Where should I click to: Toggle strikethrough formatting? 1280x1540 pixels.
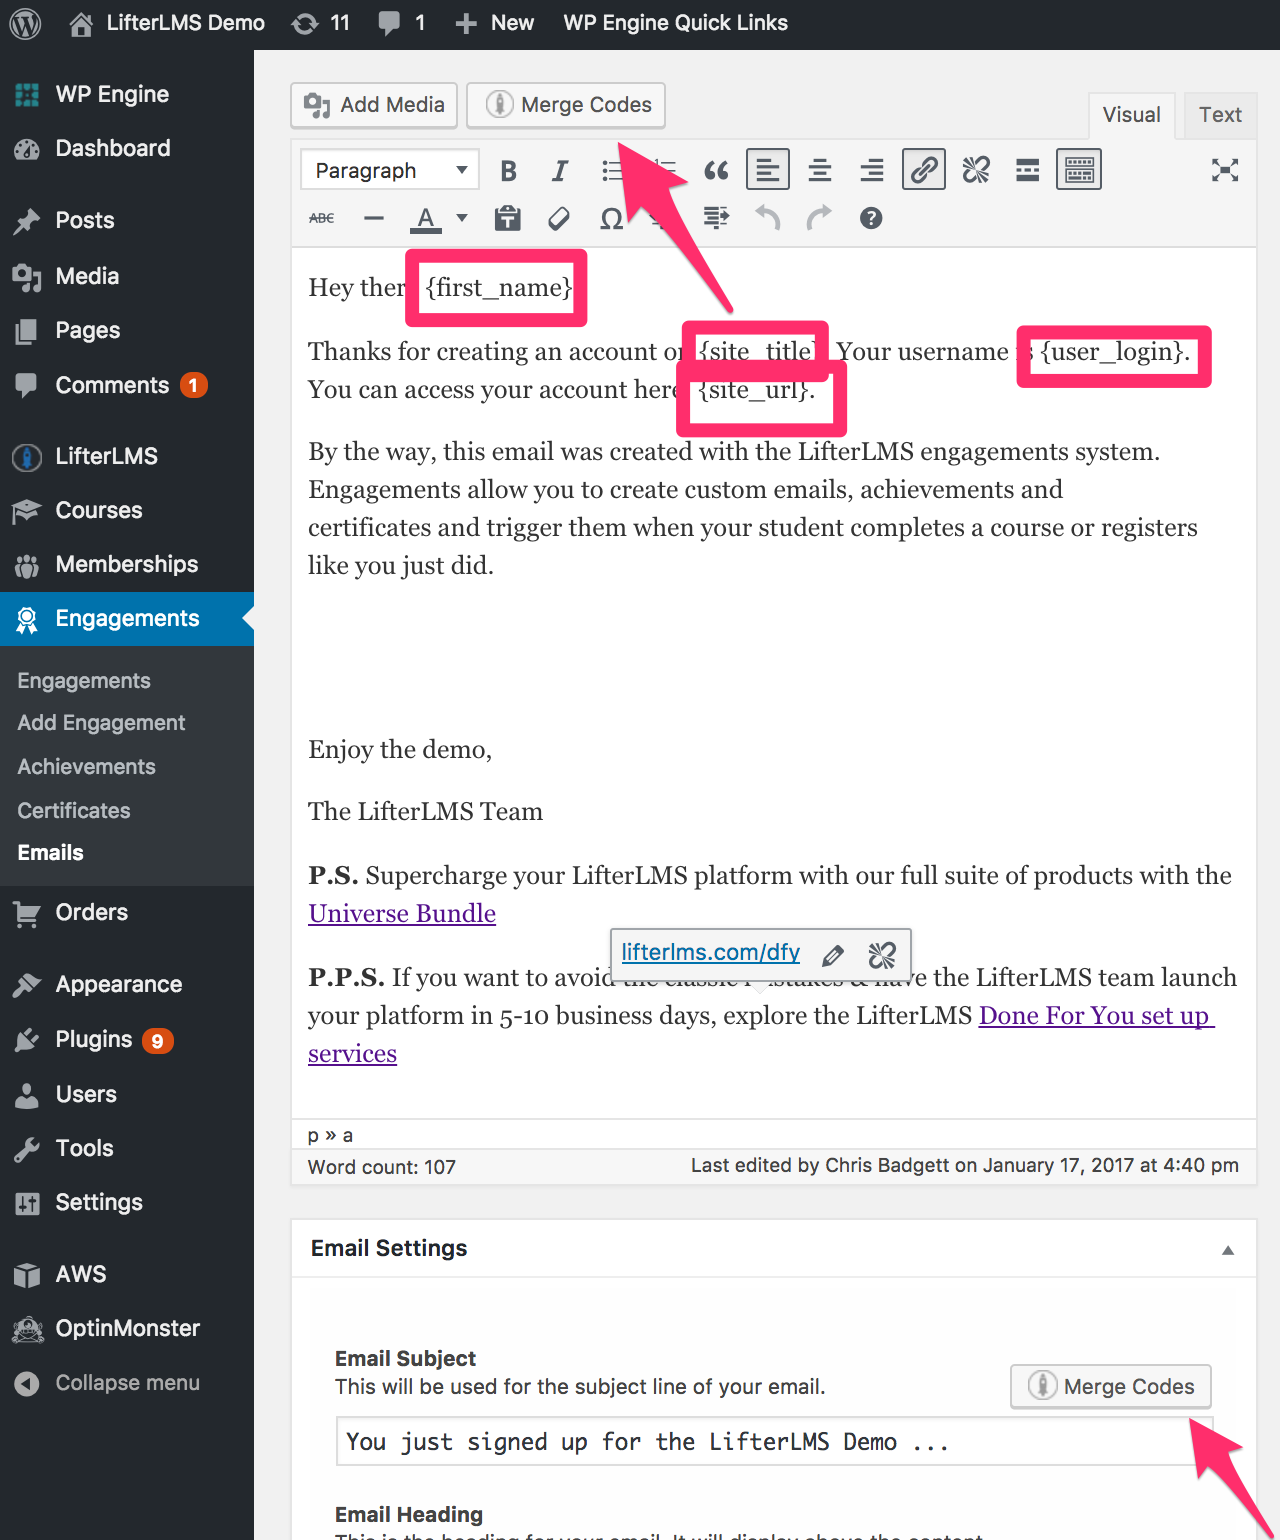(320, 218)
